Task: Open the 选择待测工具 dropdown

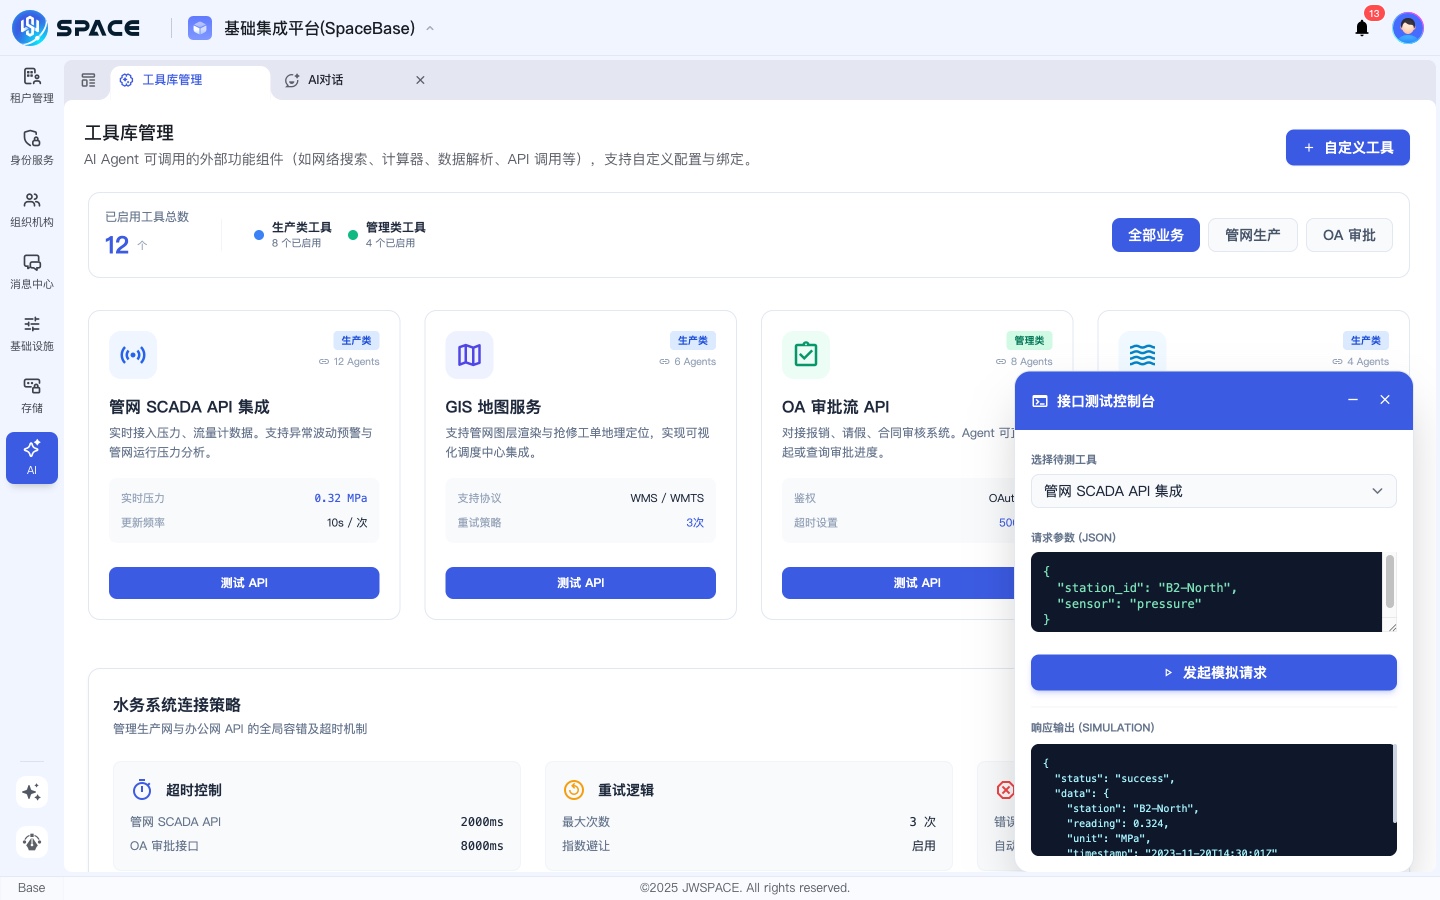Action: point(1214,491)
